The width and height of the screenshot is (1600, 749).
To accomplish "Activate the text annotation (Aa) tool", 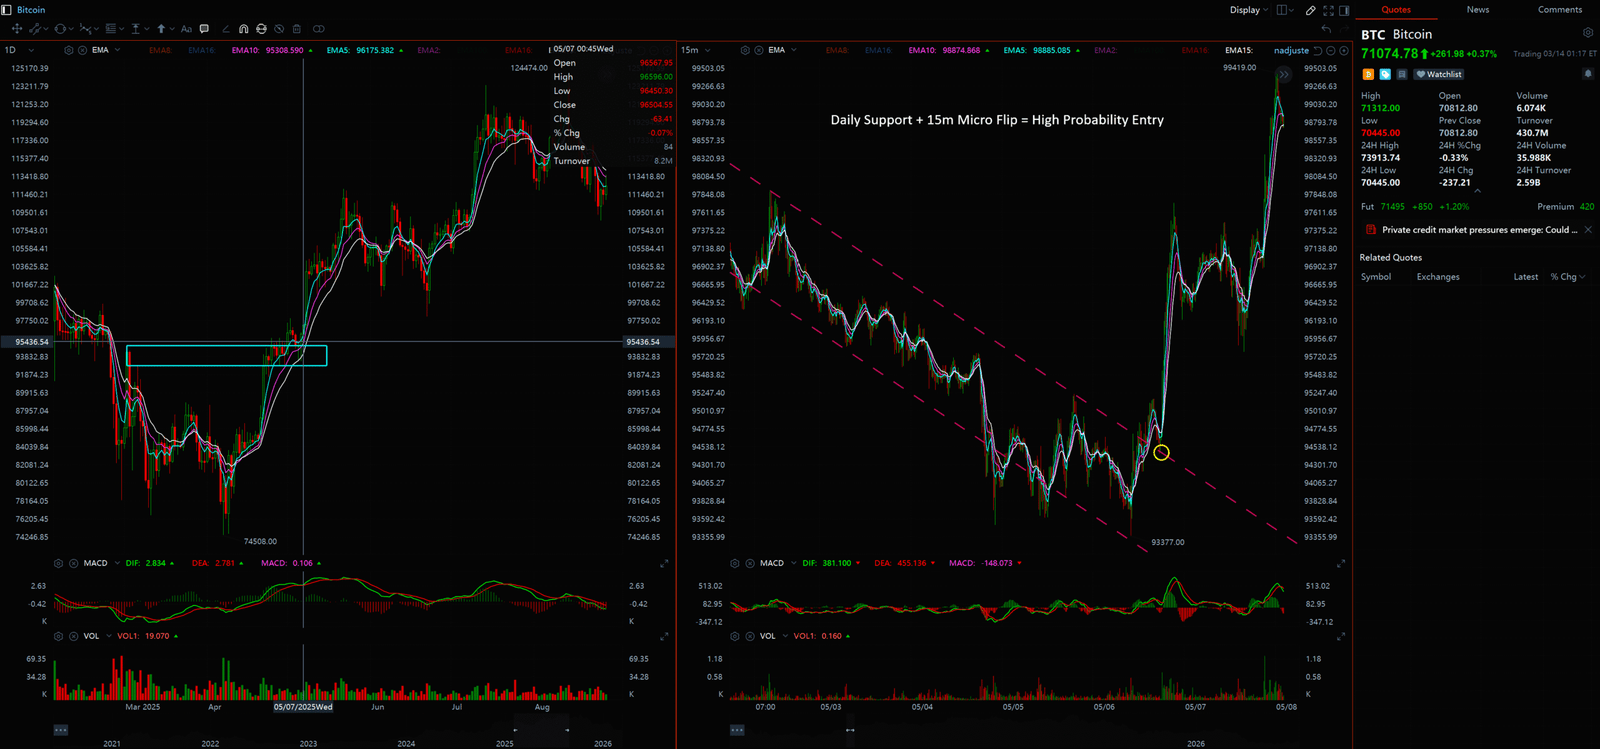I will (x=186, y=29).
